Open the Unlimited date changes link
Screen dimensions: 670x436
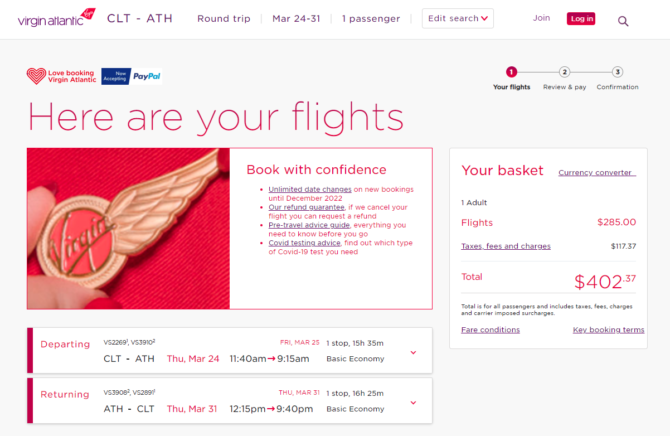click(x=310, y=189)
